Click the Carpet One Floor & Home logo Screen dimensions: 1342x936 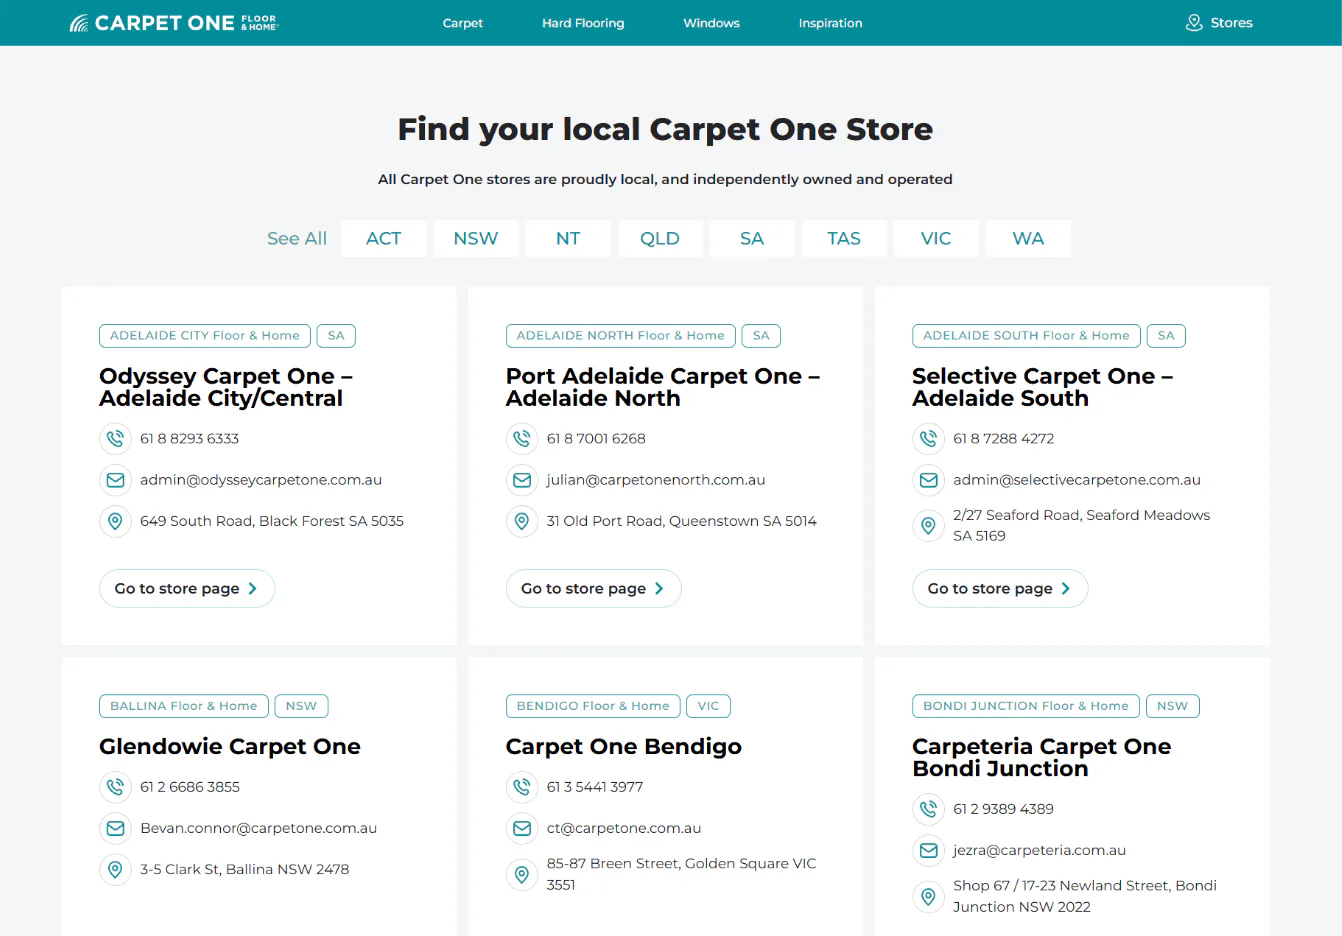(x=174, y=22)
